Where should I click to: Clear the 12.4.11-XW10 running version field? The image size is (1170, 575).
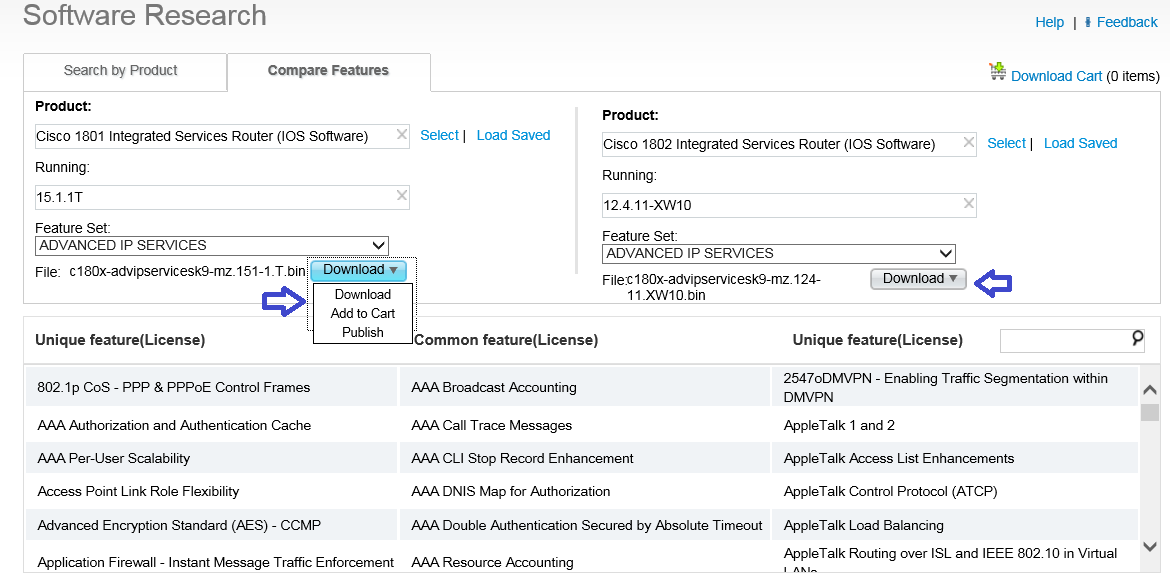point(969,203)
